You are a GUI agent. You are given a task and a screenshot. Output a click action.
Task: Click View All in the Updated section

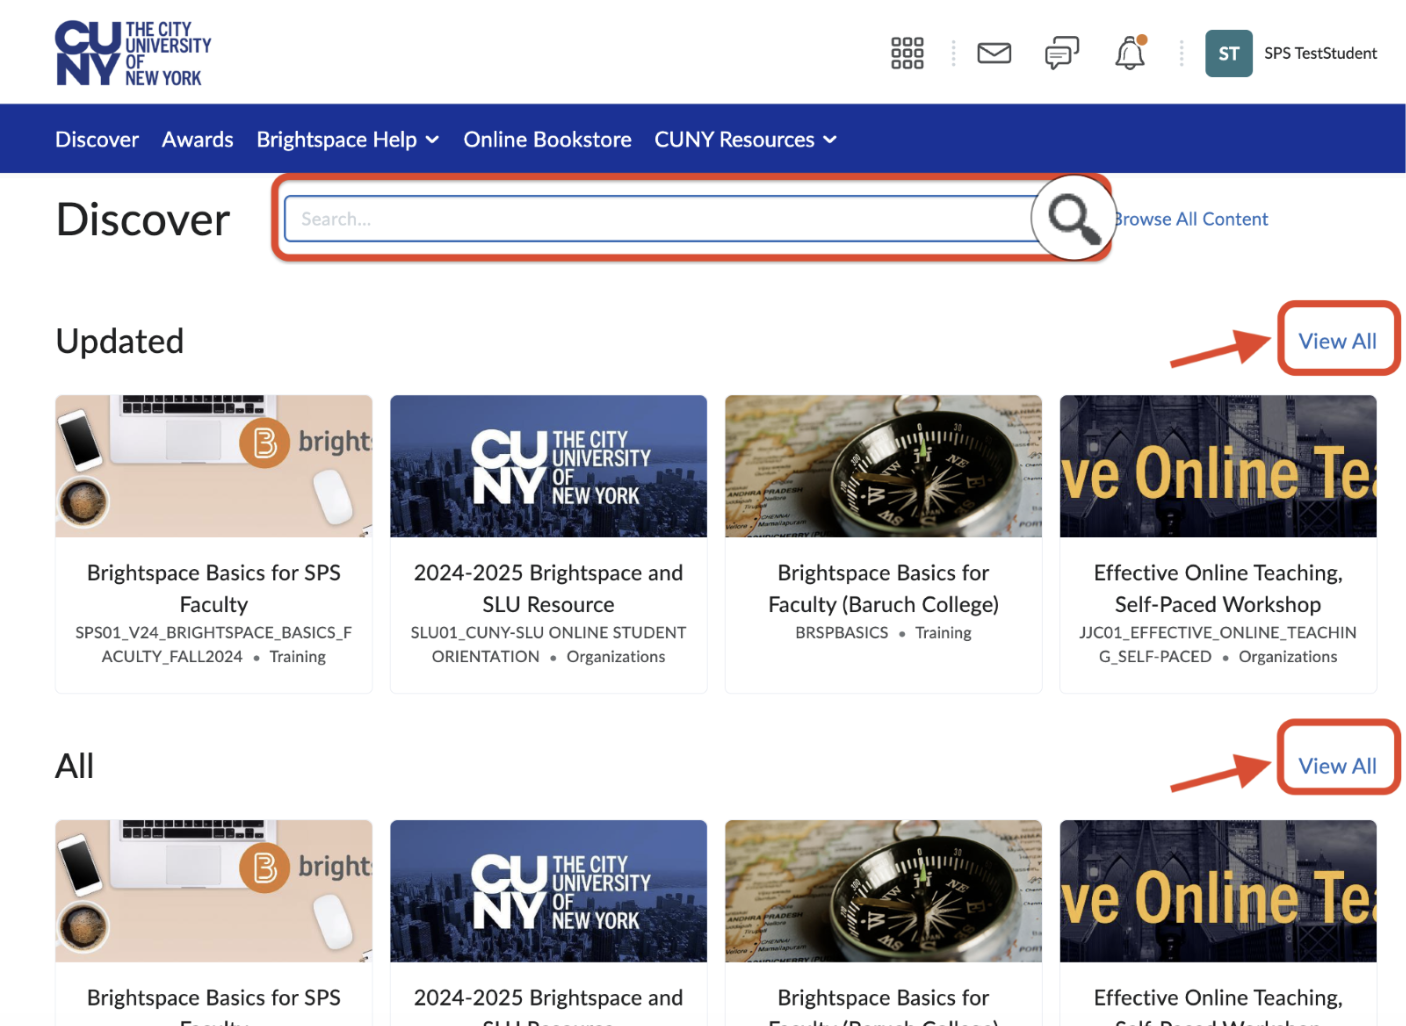tap(1338, 340)
